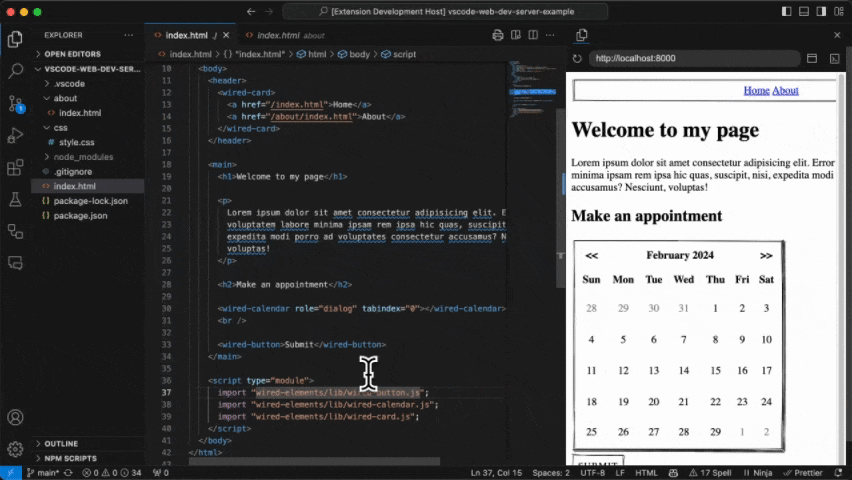The image size is (852, 480).
Task: Open .gitignore in the file tree
Action: click(x=73, y=172)
